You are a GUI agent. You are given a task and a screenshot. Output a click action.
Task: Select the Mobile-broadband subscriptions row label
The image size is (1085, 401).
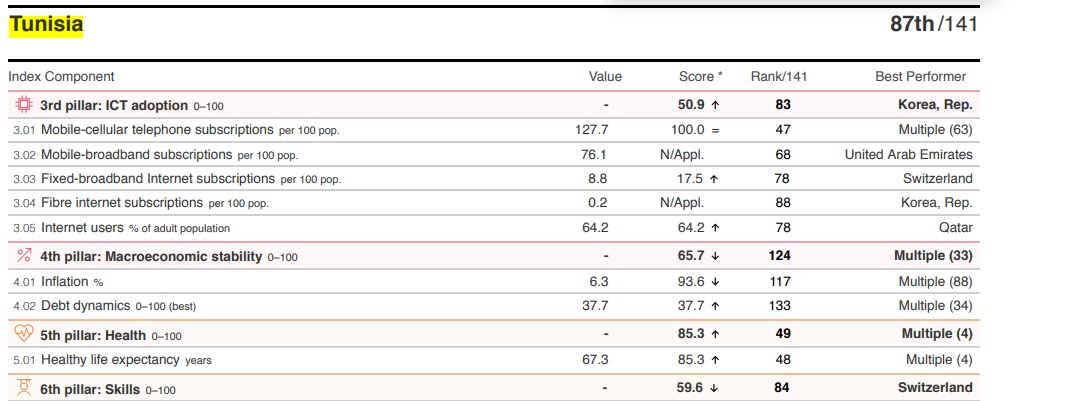tap(136, 155)
